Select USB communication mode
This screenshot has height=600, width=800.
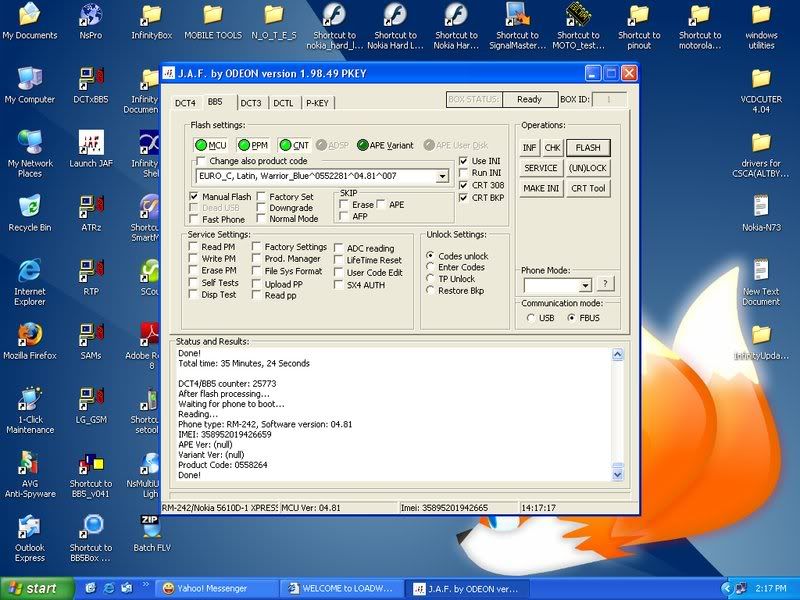[531, 318]
